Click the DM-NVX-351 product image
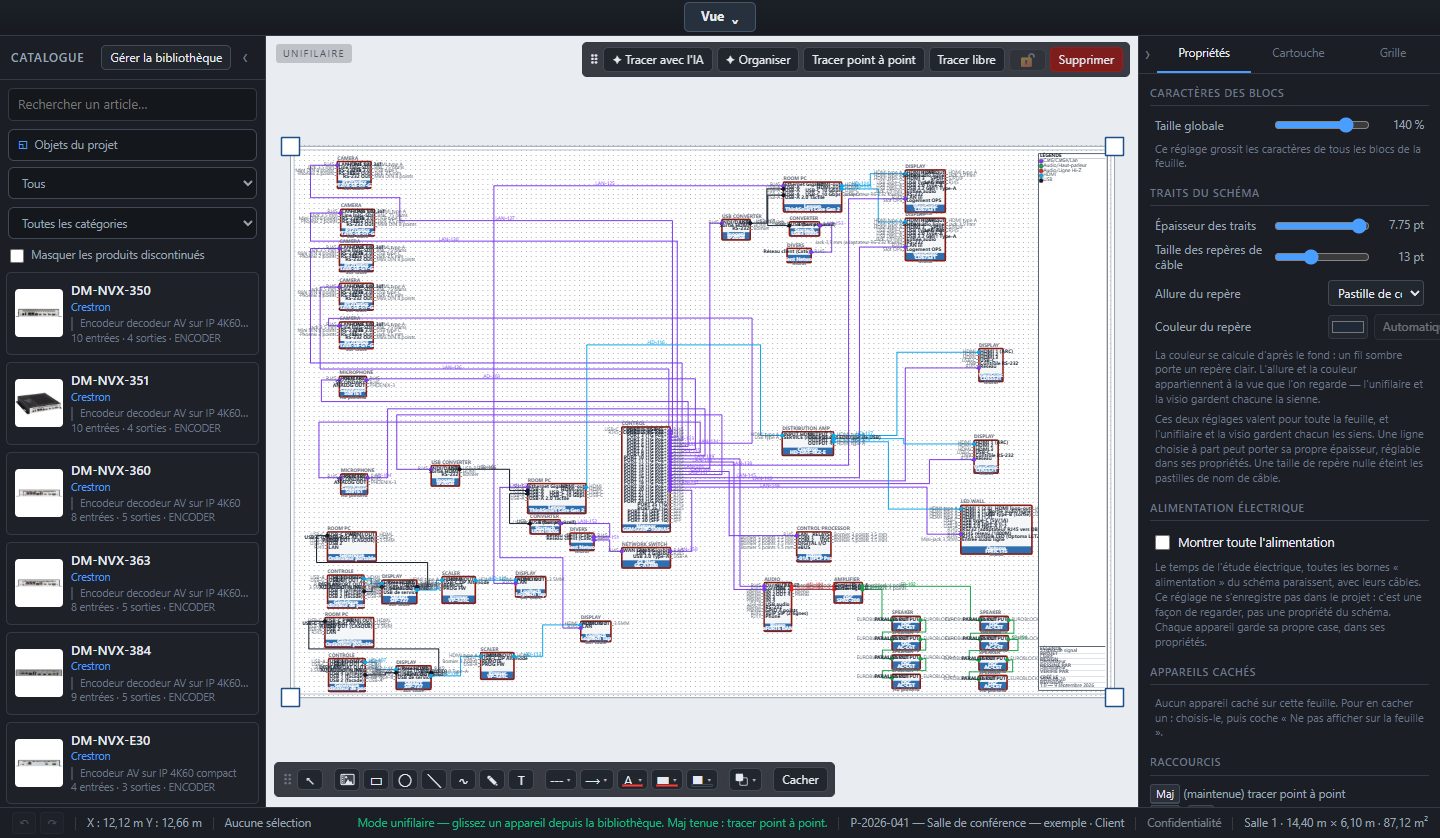This screenshot has height=838, width=1440. pos(39,403)
